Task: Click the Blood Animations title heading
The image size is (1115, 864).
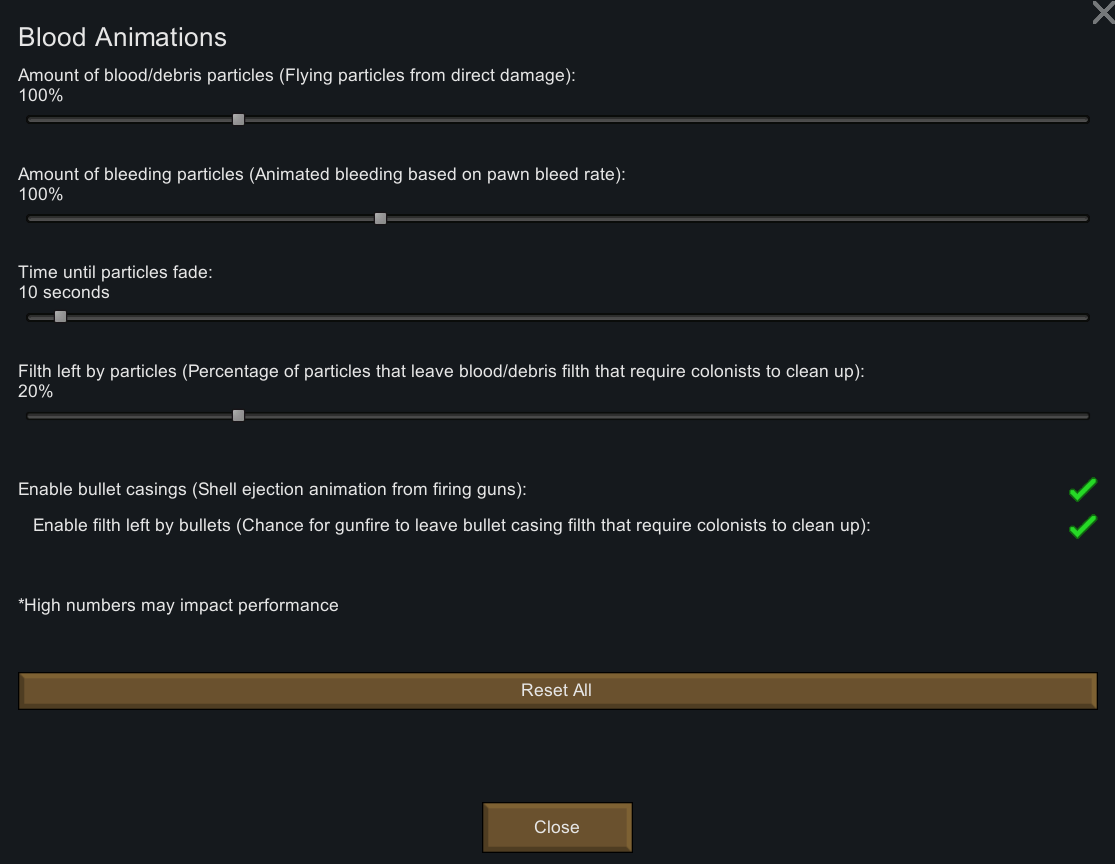Action: point(122,37)
